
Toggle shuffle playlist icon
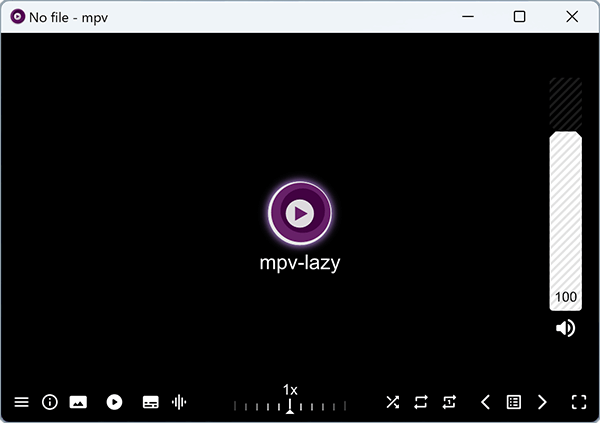click(x=393, y=402)
